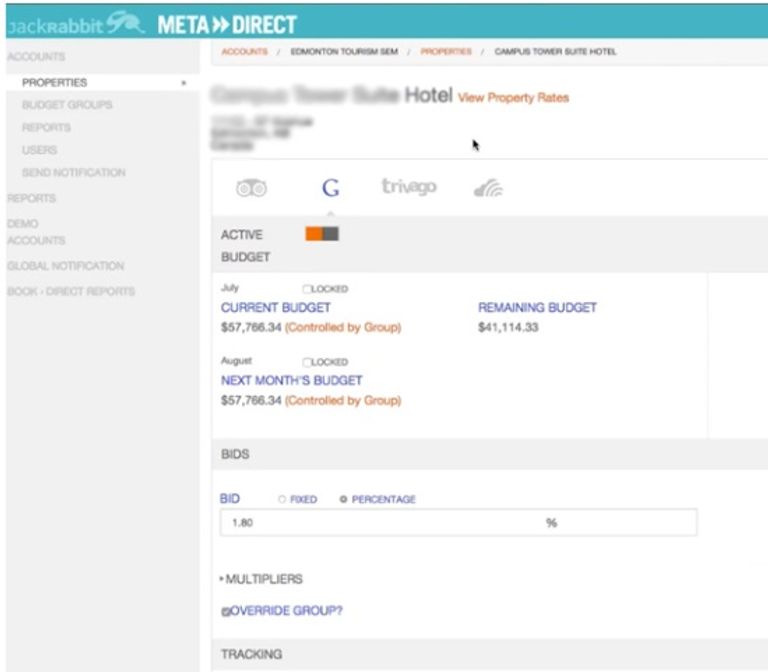Click the Bid label

(x=230, y=499)
